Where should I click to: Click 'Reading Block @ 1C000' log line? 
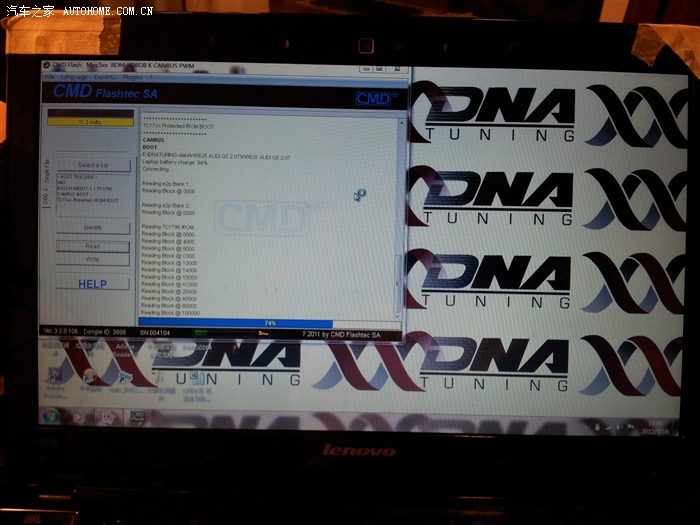click(169, 284)
